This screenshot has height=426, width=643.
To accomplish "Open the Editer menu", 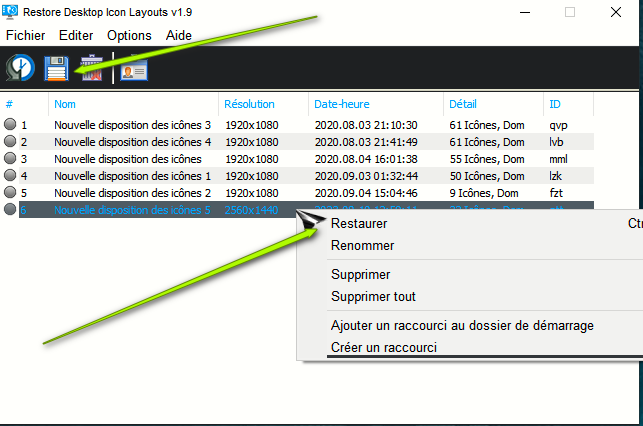I will pos(76,35).
